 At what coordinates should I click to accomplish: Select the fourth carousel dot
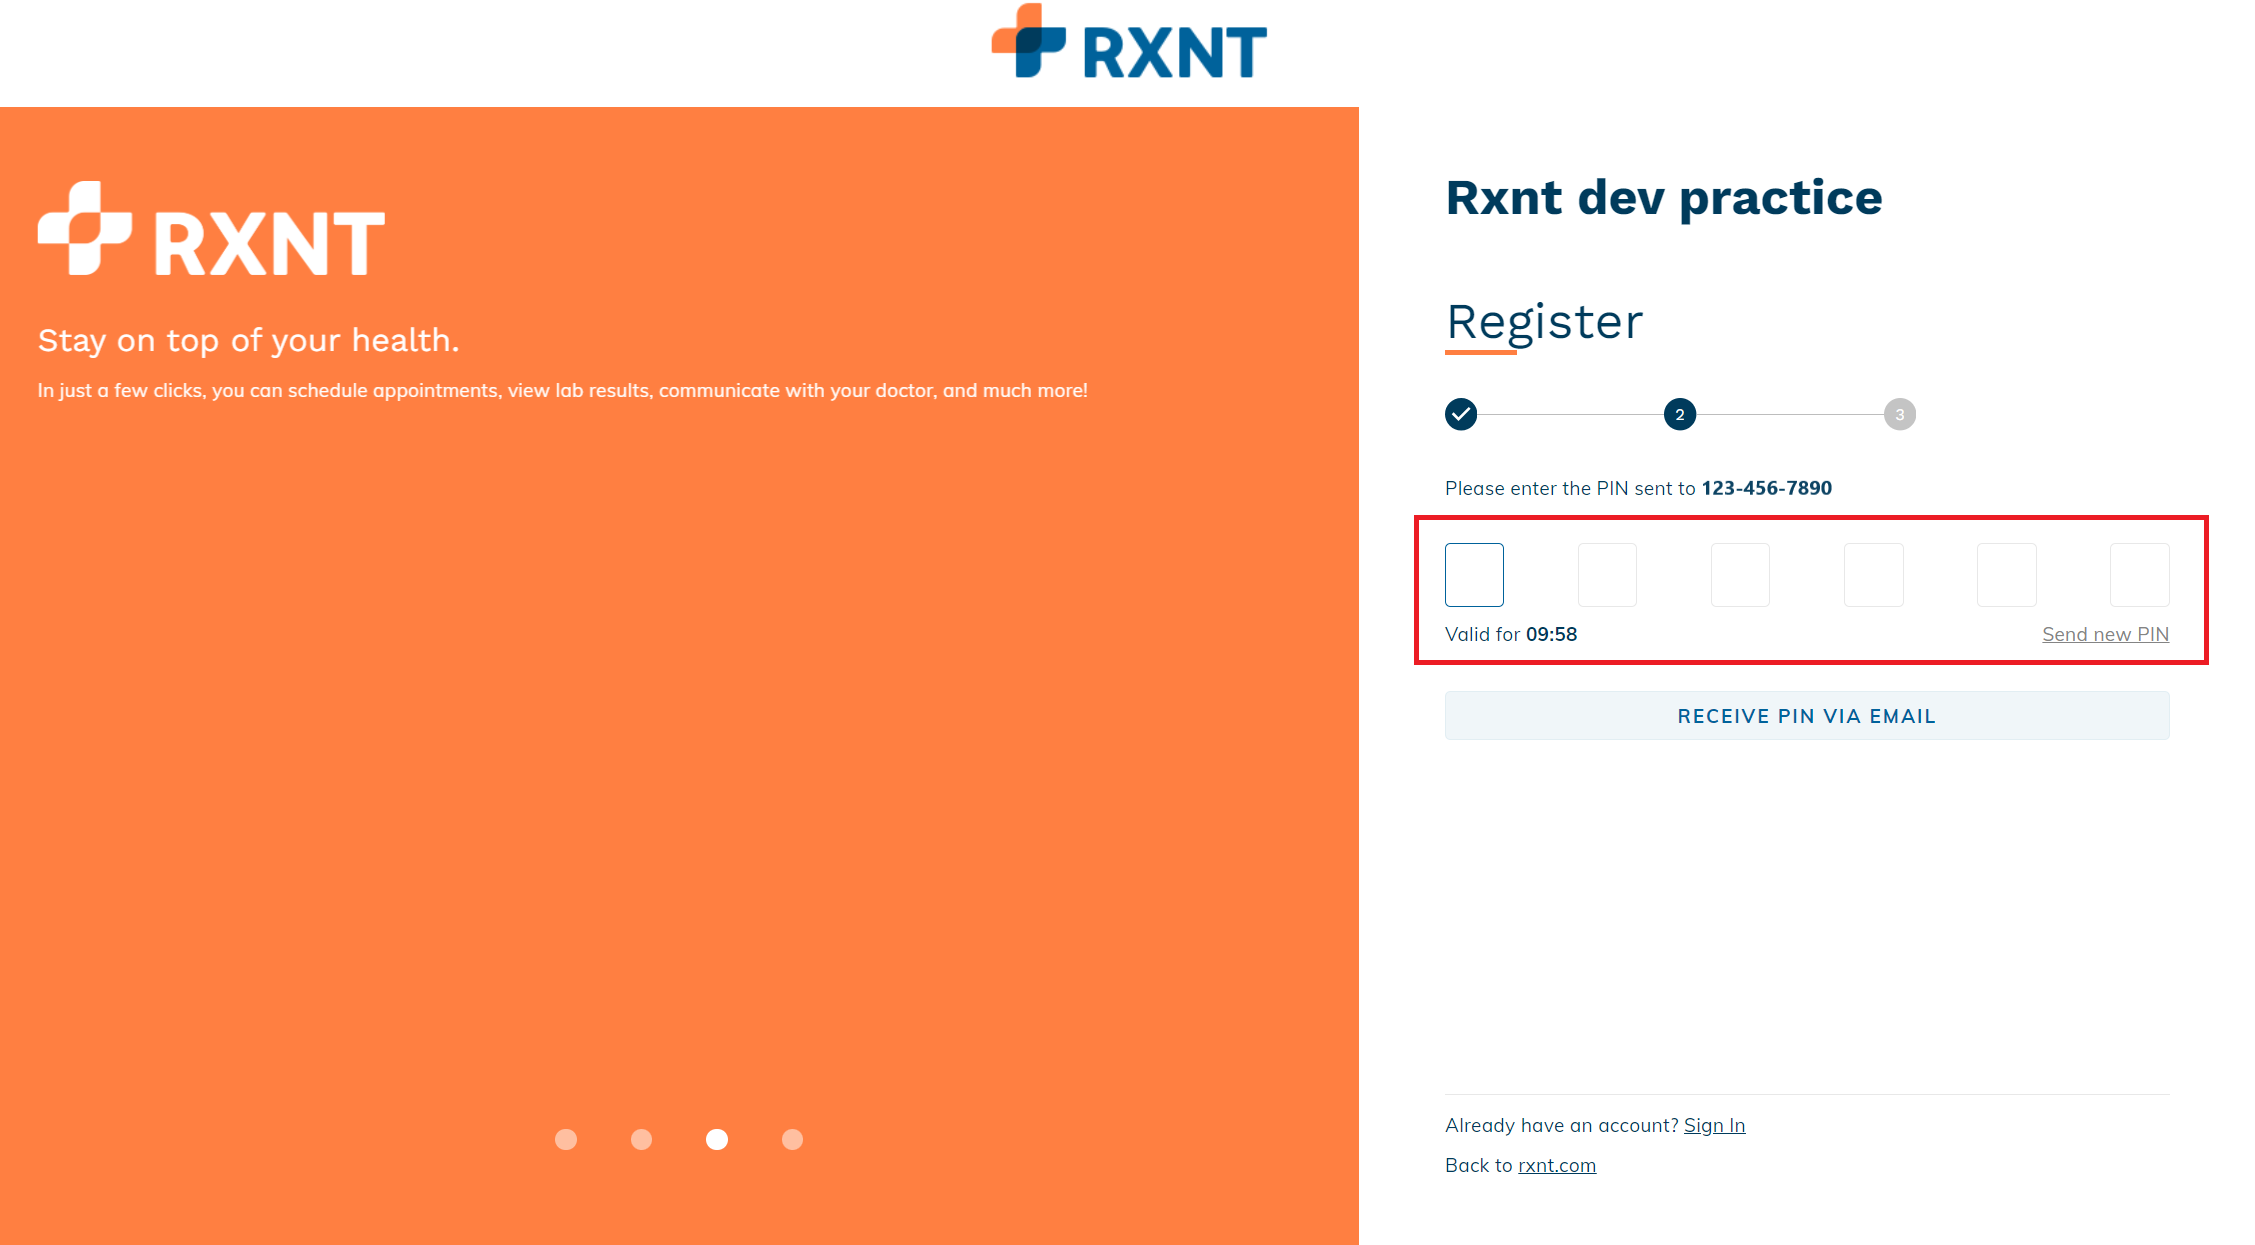pyautogui.click(x=793, y=1140)
